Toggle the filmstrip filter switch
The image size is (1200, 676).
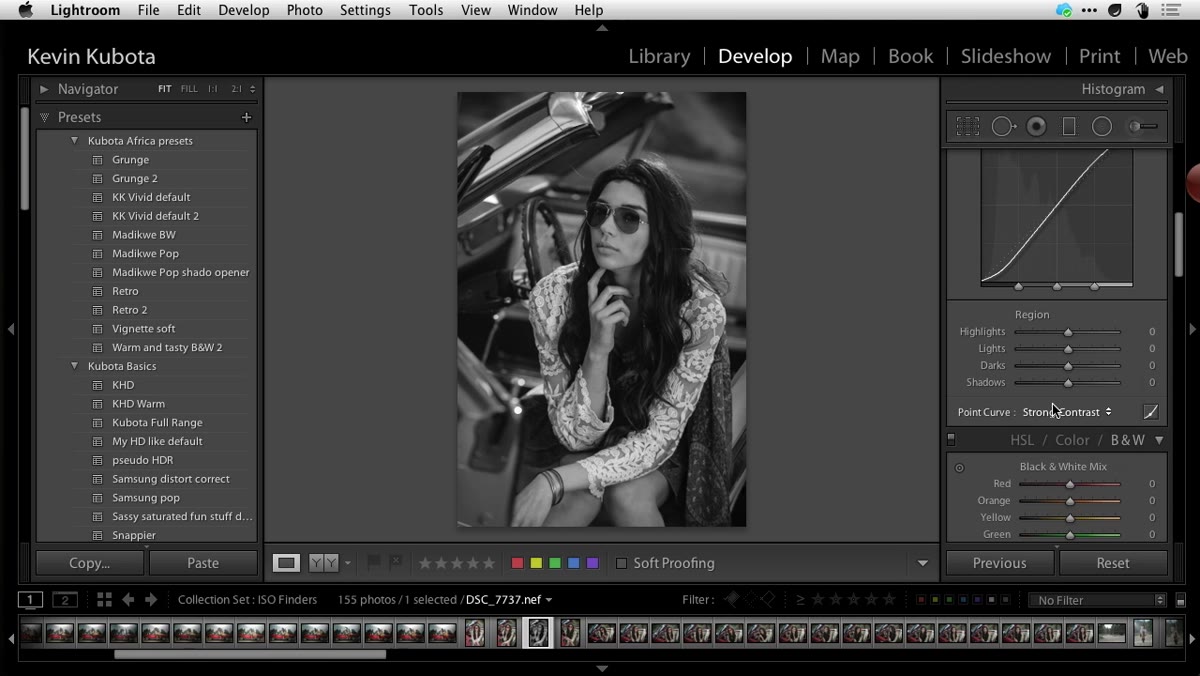pyautogui.click(x=1181, y=600)
